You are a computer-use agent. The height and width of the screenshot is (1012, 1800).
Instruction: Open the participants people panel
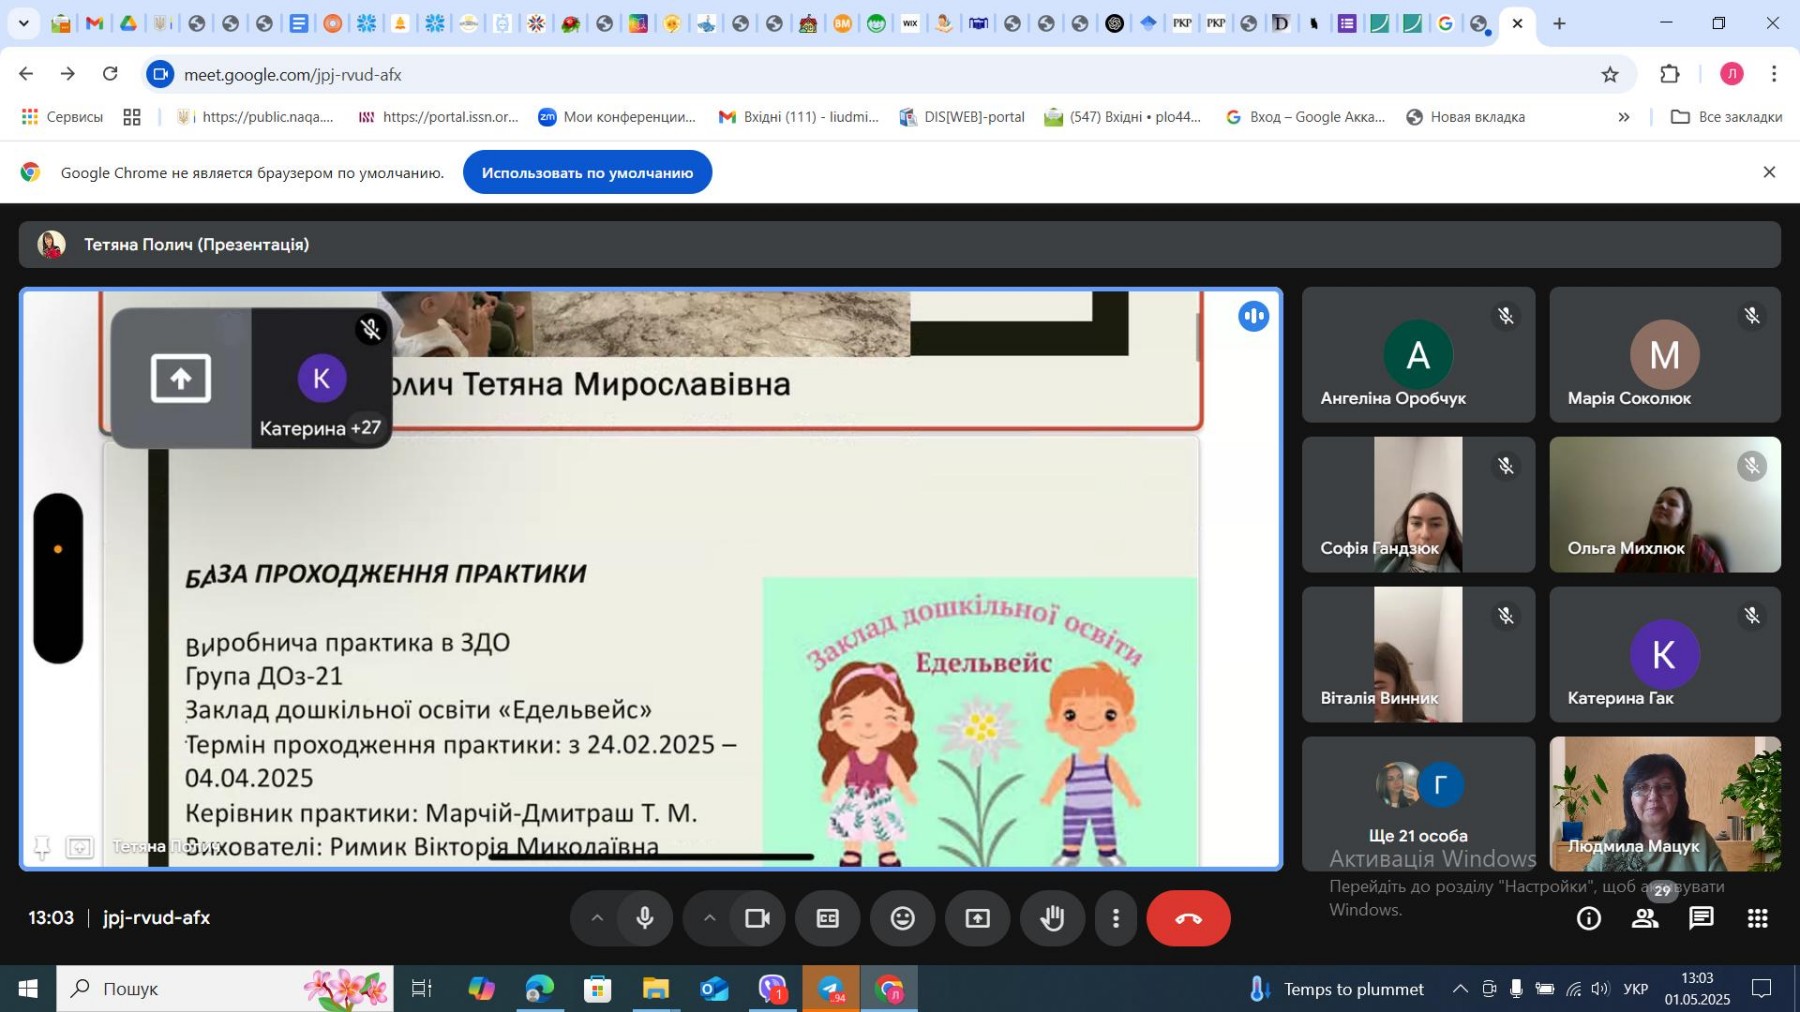pyautogui.click(x=1644, y=918)
